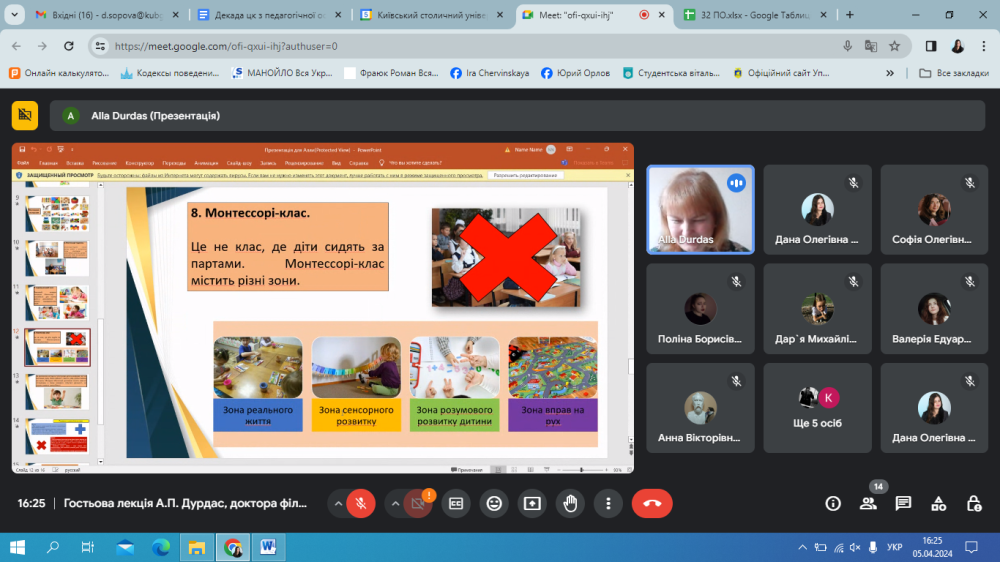The height and width of the screenshot is (562, 1000).
Task: Open the activities icon
Action: point(938,503)
